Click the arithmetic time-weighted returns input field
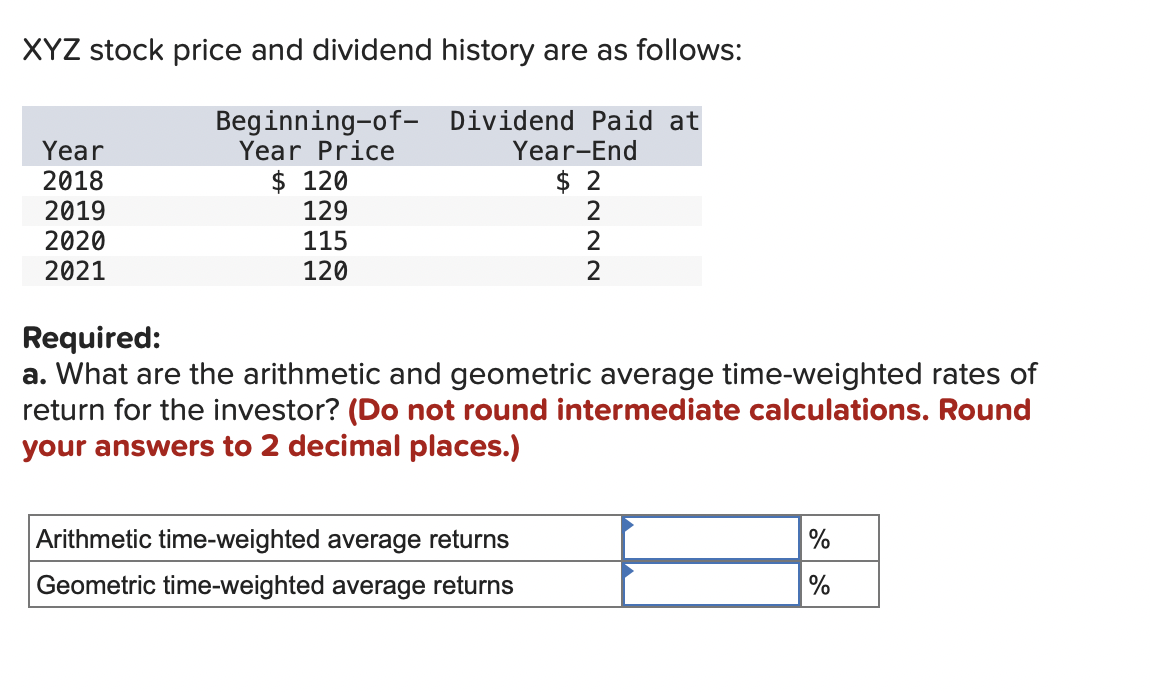Screen dimensions: 1150x692 [710, 538]
